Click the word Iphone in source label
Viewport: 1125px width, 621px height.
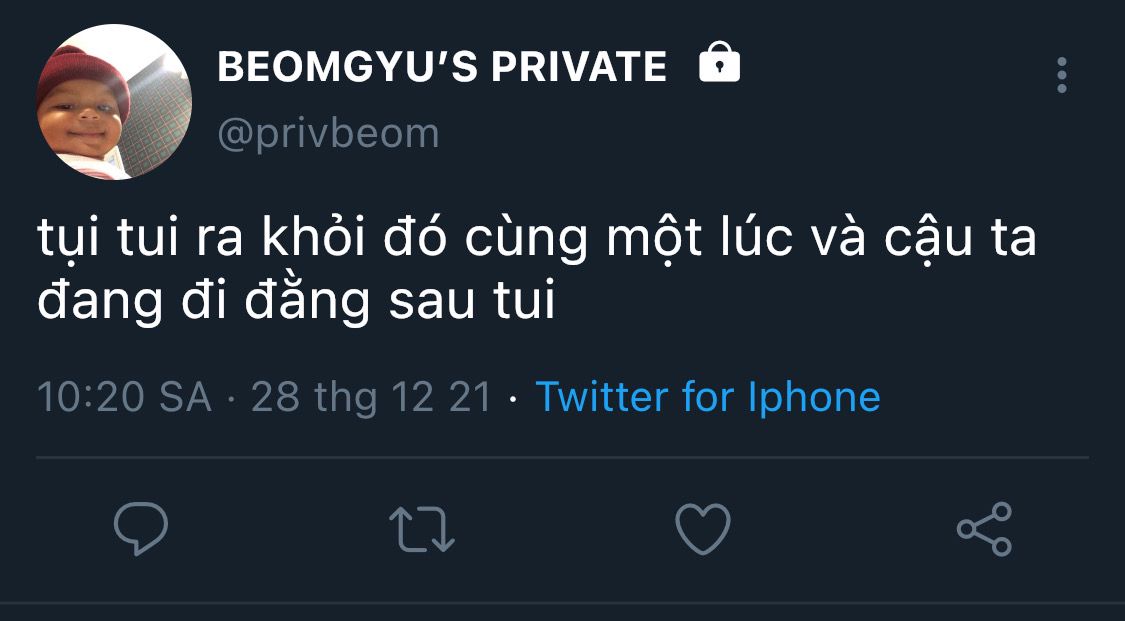coord(814,397)
